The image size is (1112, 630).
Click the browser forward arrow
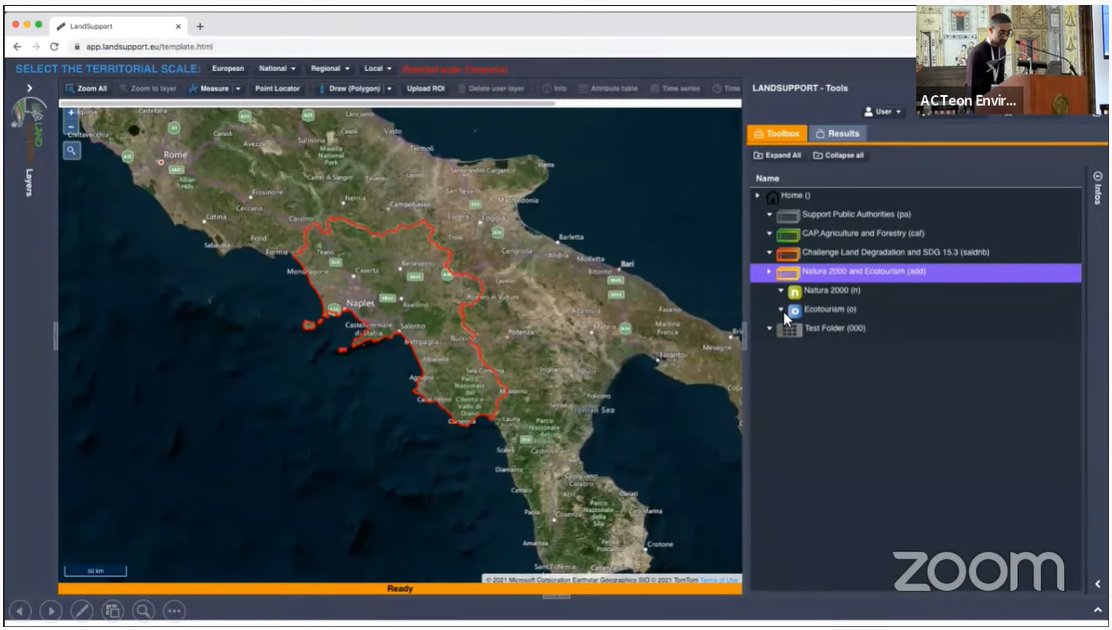[x=36, y=46]
